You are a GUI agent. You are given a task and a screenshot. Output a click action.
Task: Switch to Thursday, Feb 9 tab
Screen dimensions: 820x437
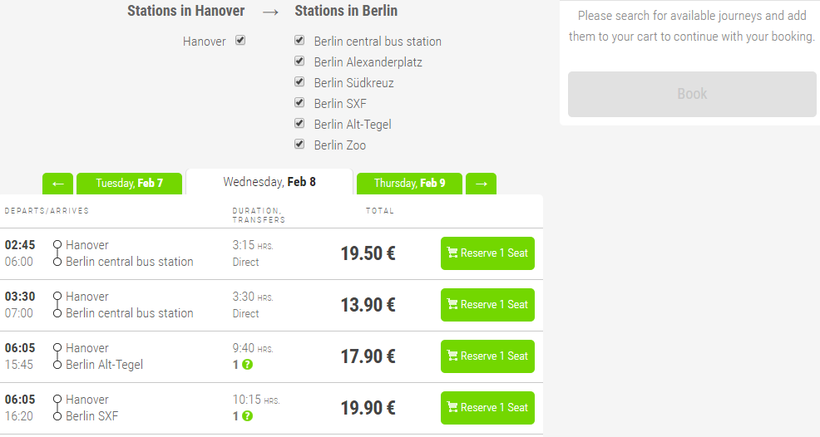pos(409,184)
